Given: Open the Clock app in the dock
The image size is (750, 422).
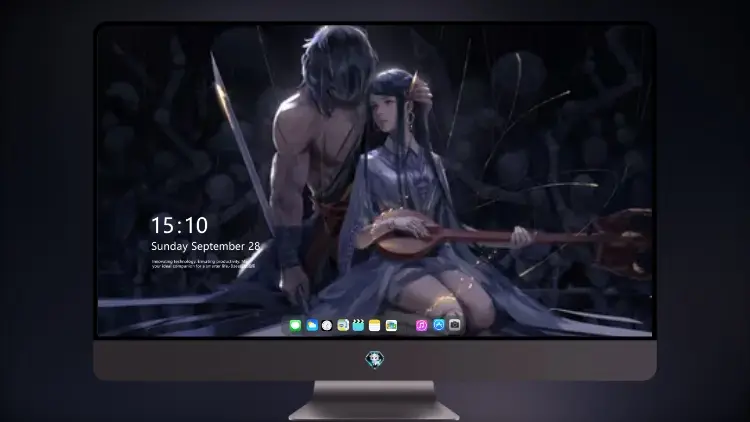Looking at the screenshot, I should tap(327, 326).
